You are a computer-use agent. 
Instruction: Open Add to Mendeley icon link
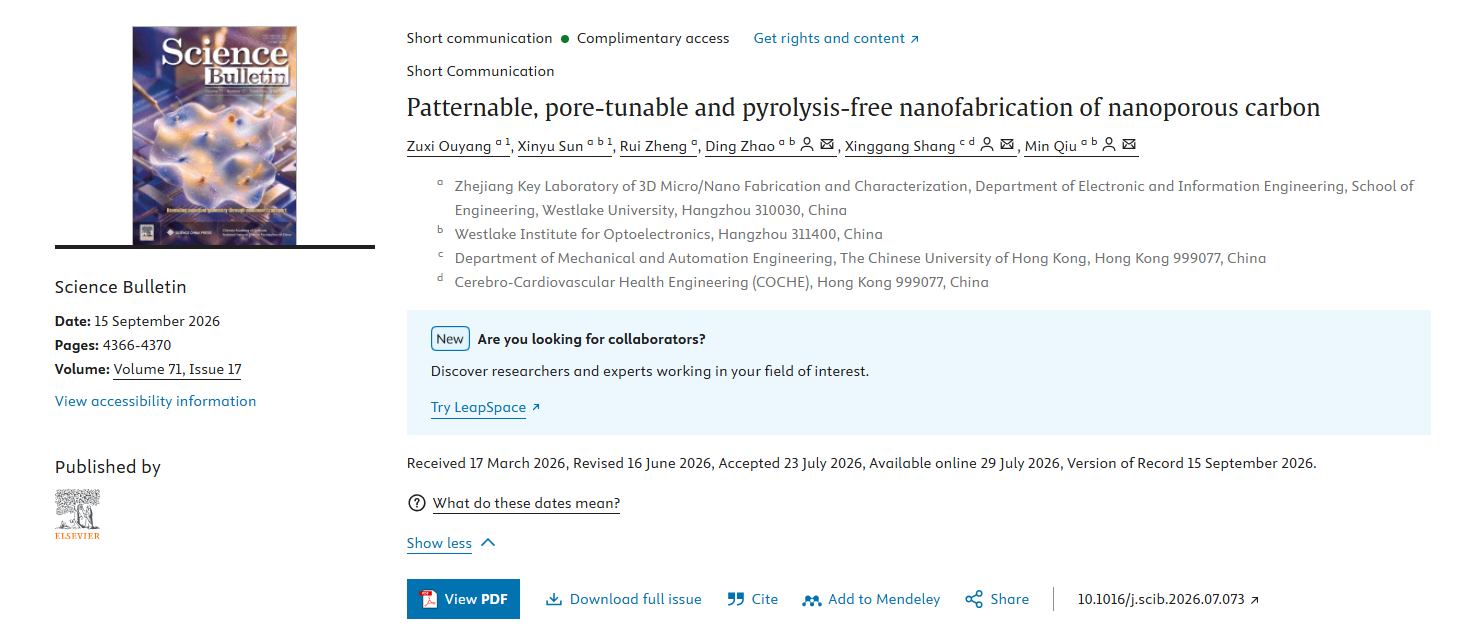tap(811, 599)
